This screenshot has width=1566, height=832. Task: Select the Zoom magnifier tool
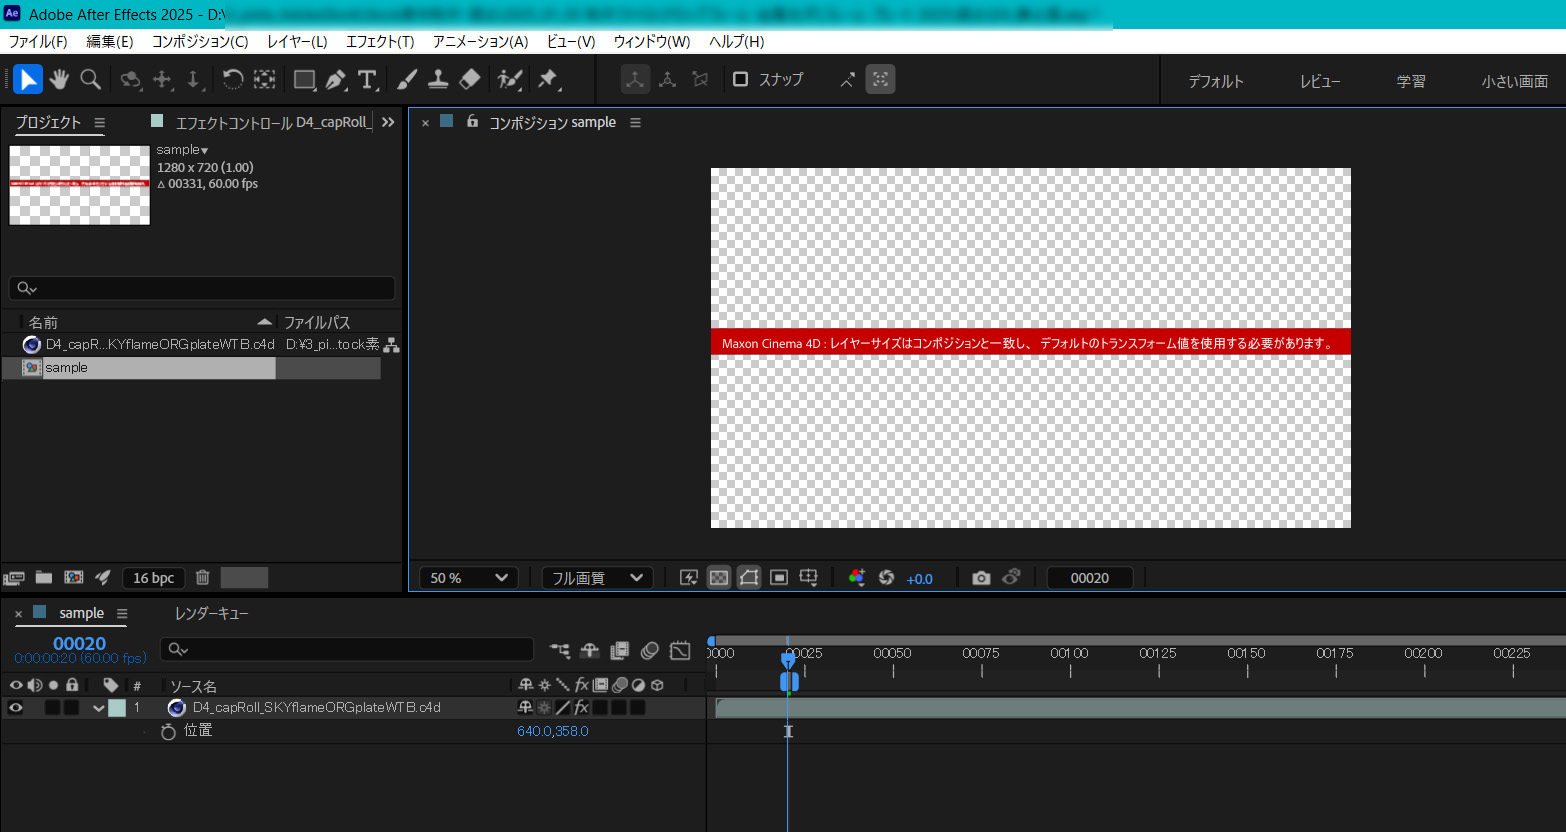pyautogui.click(x=90, y=79)
